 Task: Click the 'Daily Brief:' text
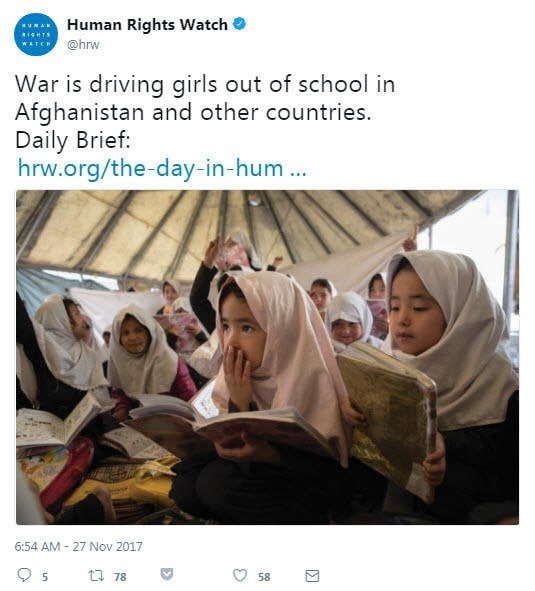pyautogui.click(x=73, y=140)
